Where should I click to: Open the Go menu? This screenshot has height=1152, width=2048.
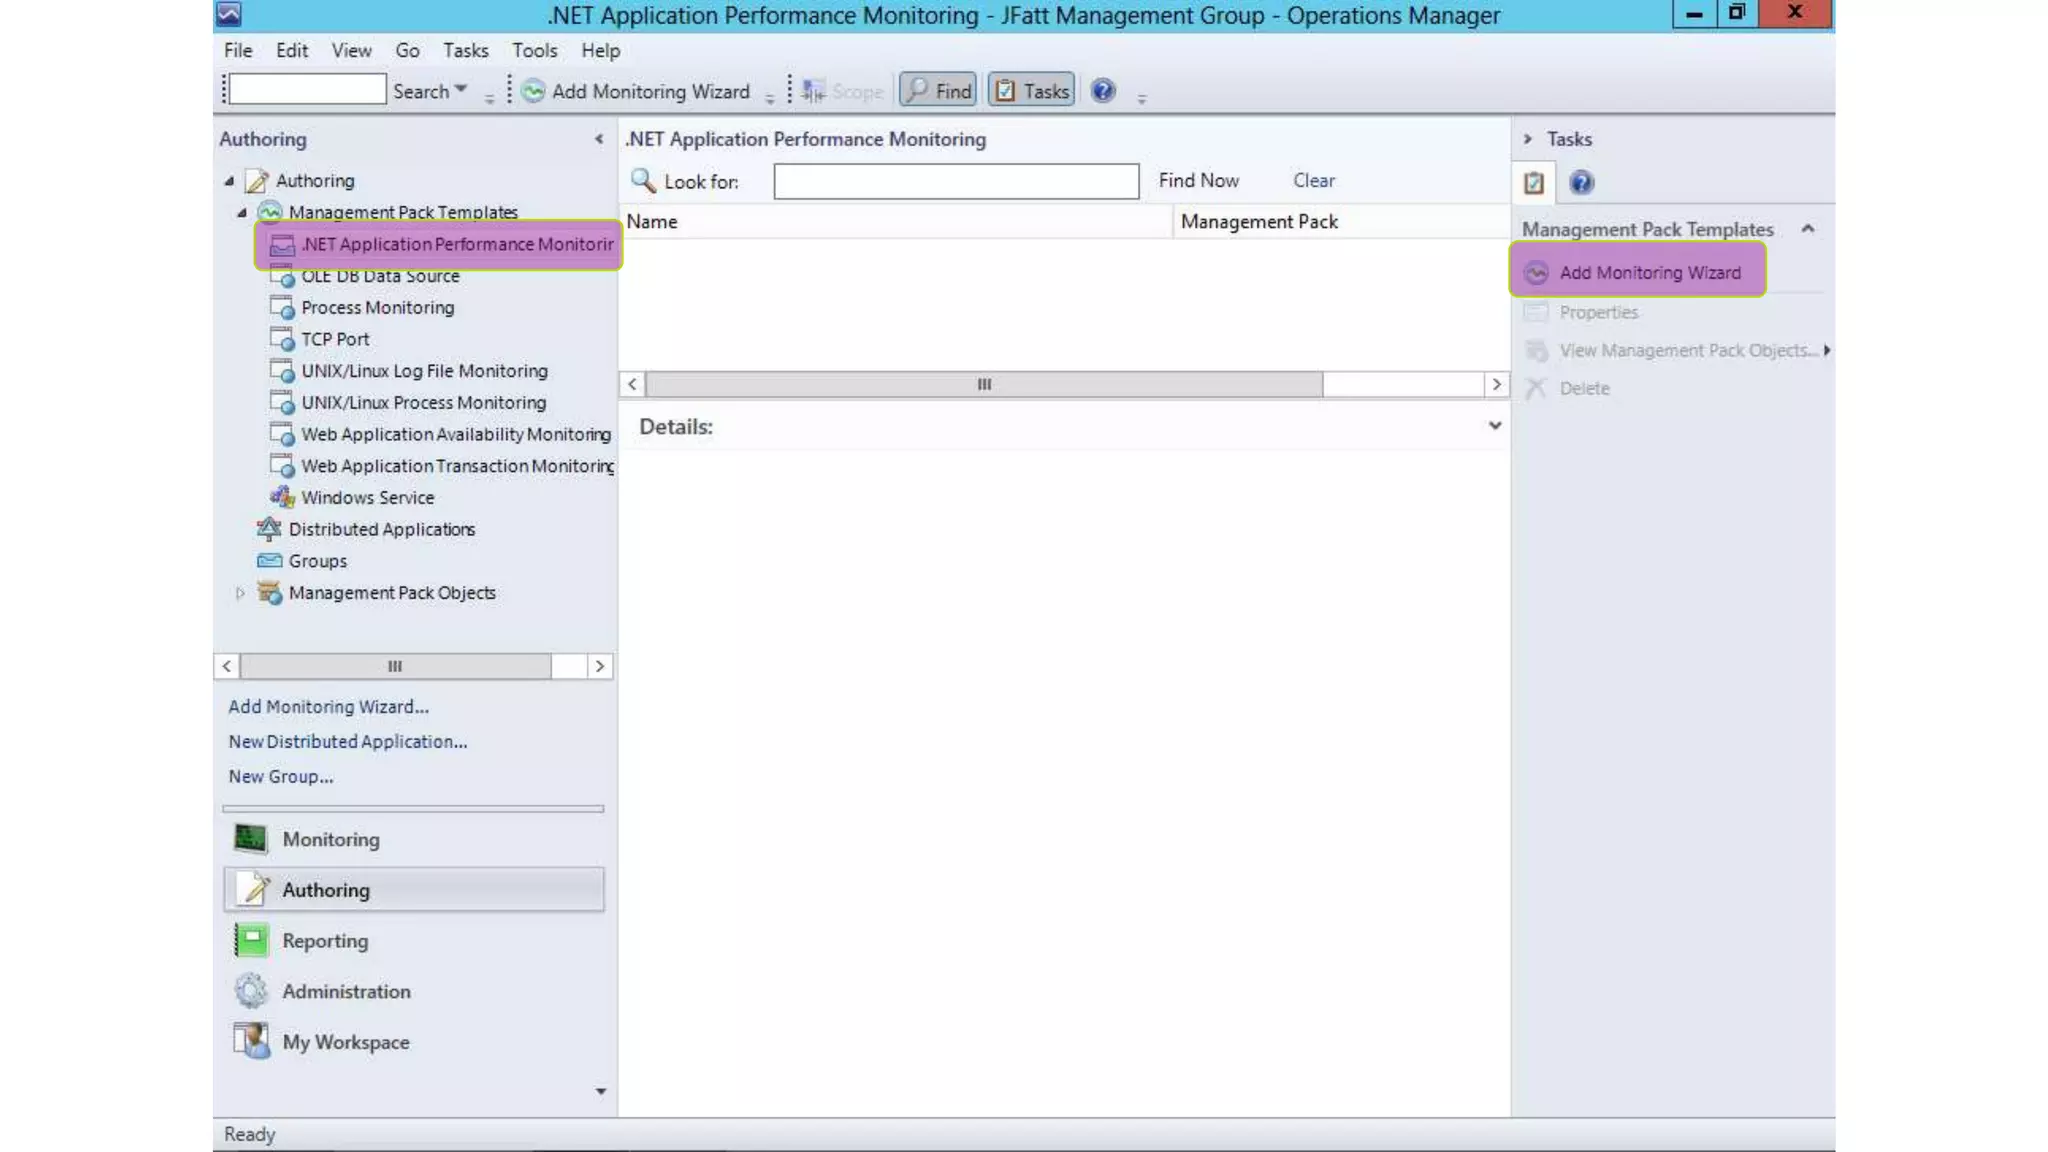point(407,50)
